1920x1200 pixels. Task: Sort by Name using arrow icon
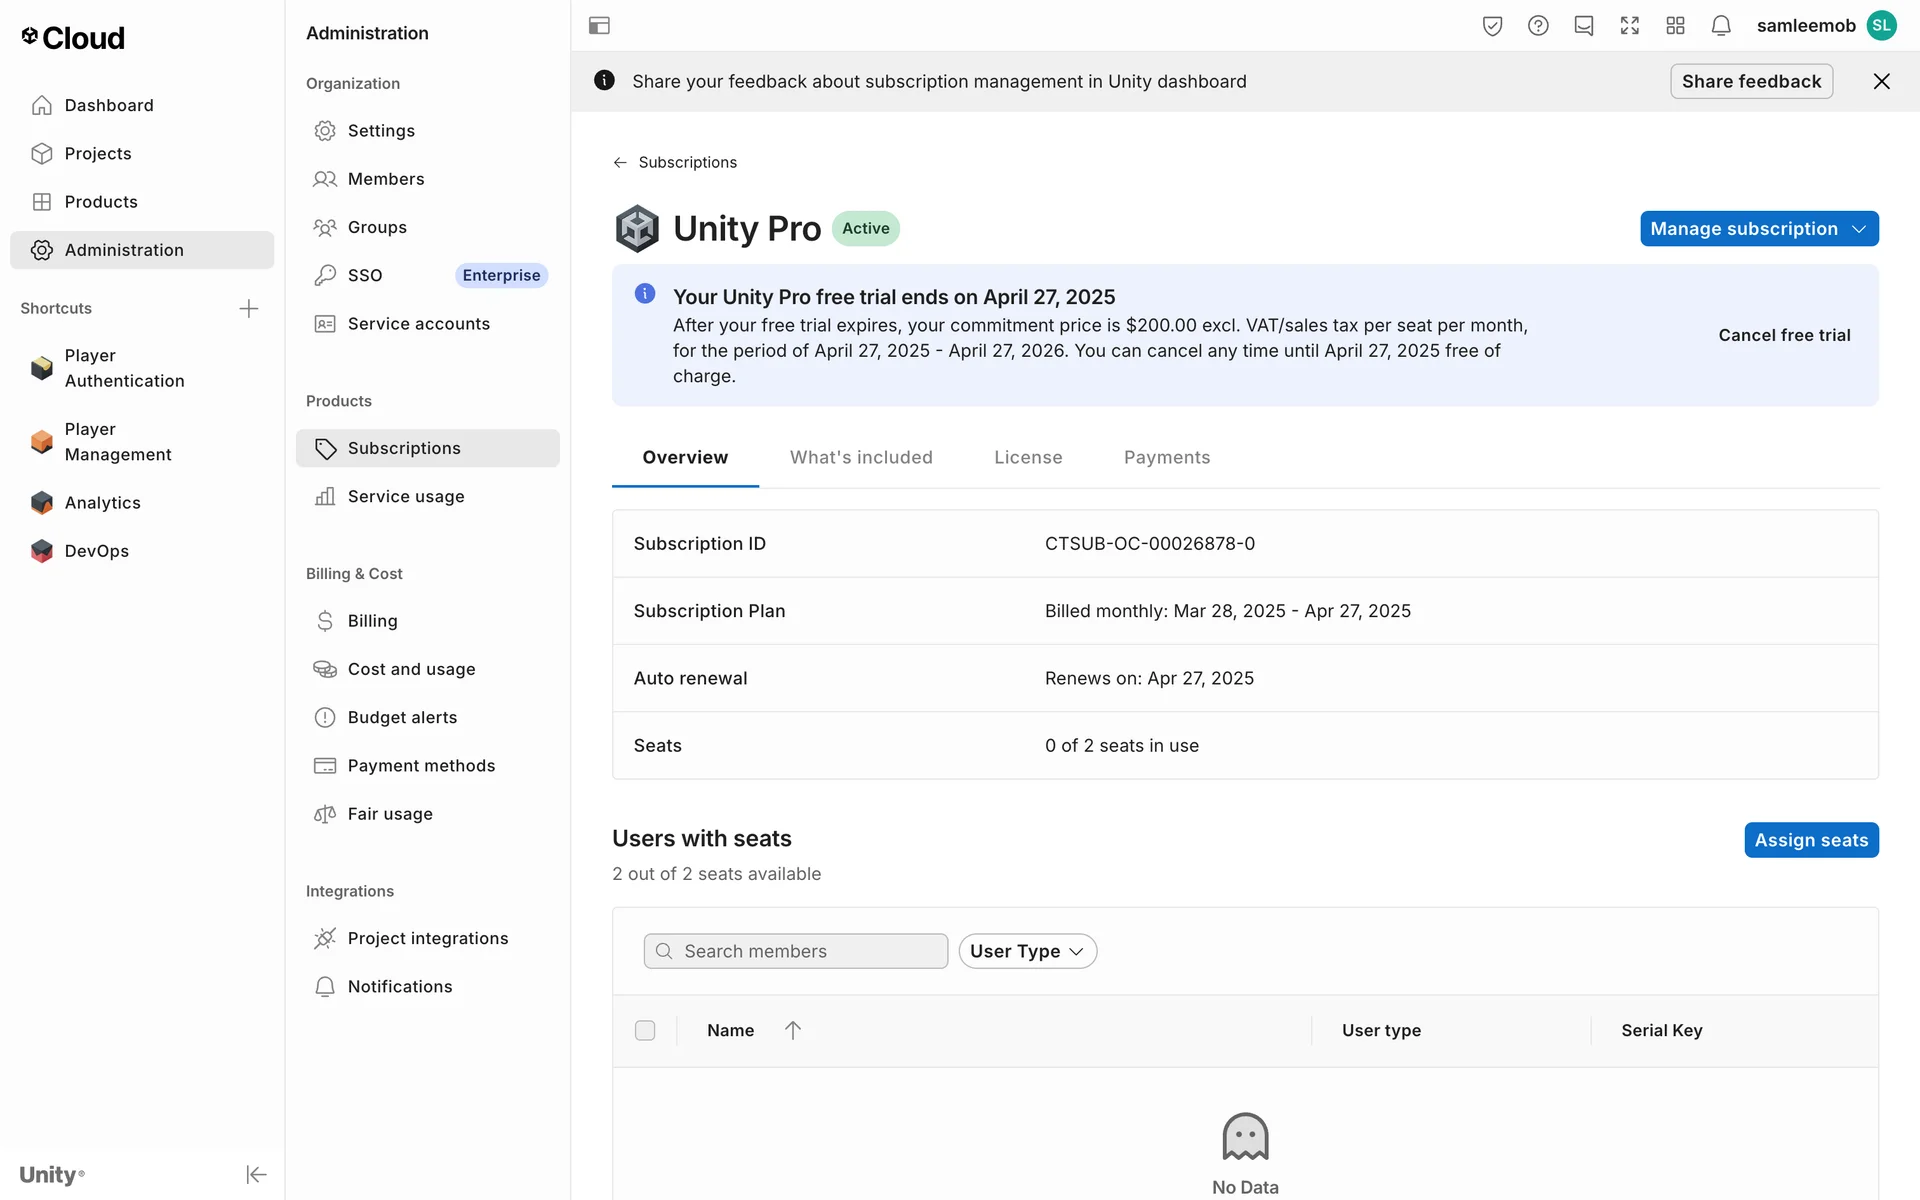(793, 1030)
